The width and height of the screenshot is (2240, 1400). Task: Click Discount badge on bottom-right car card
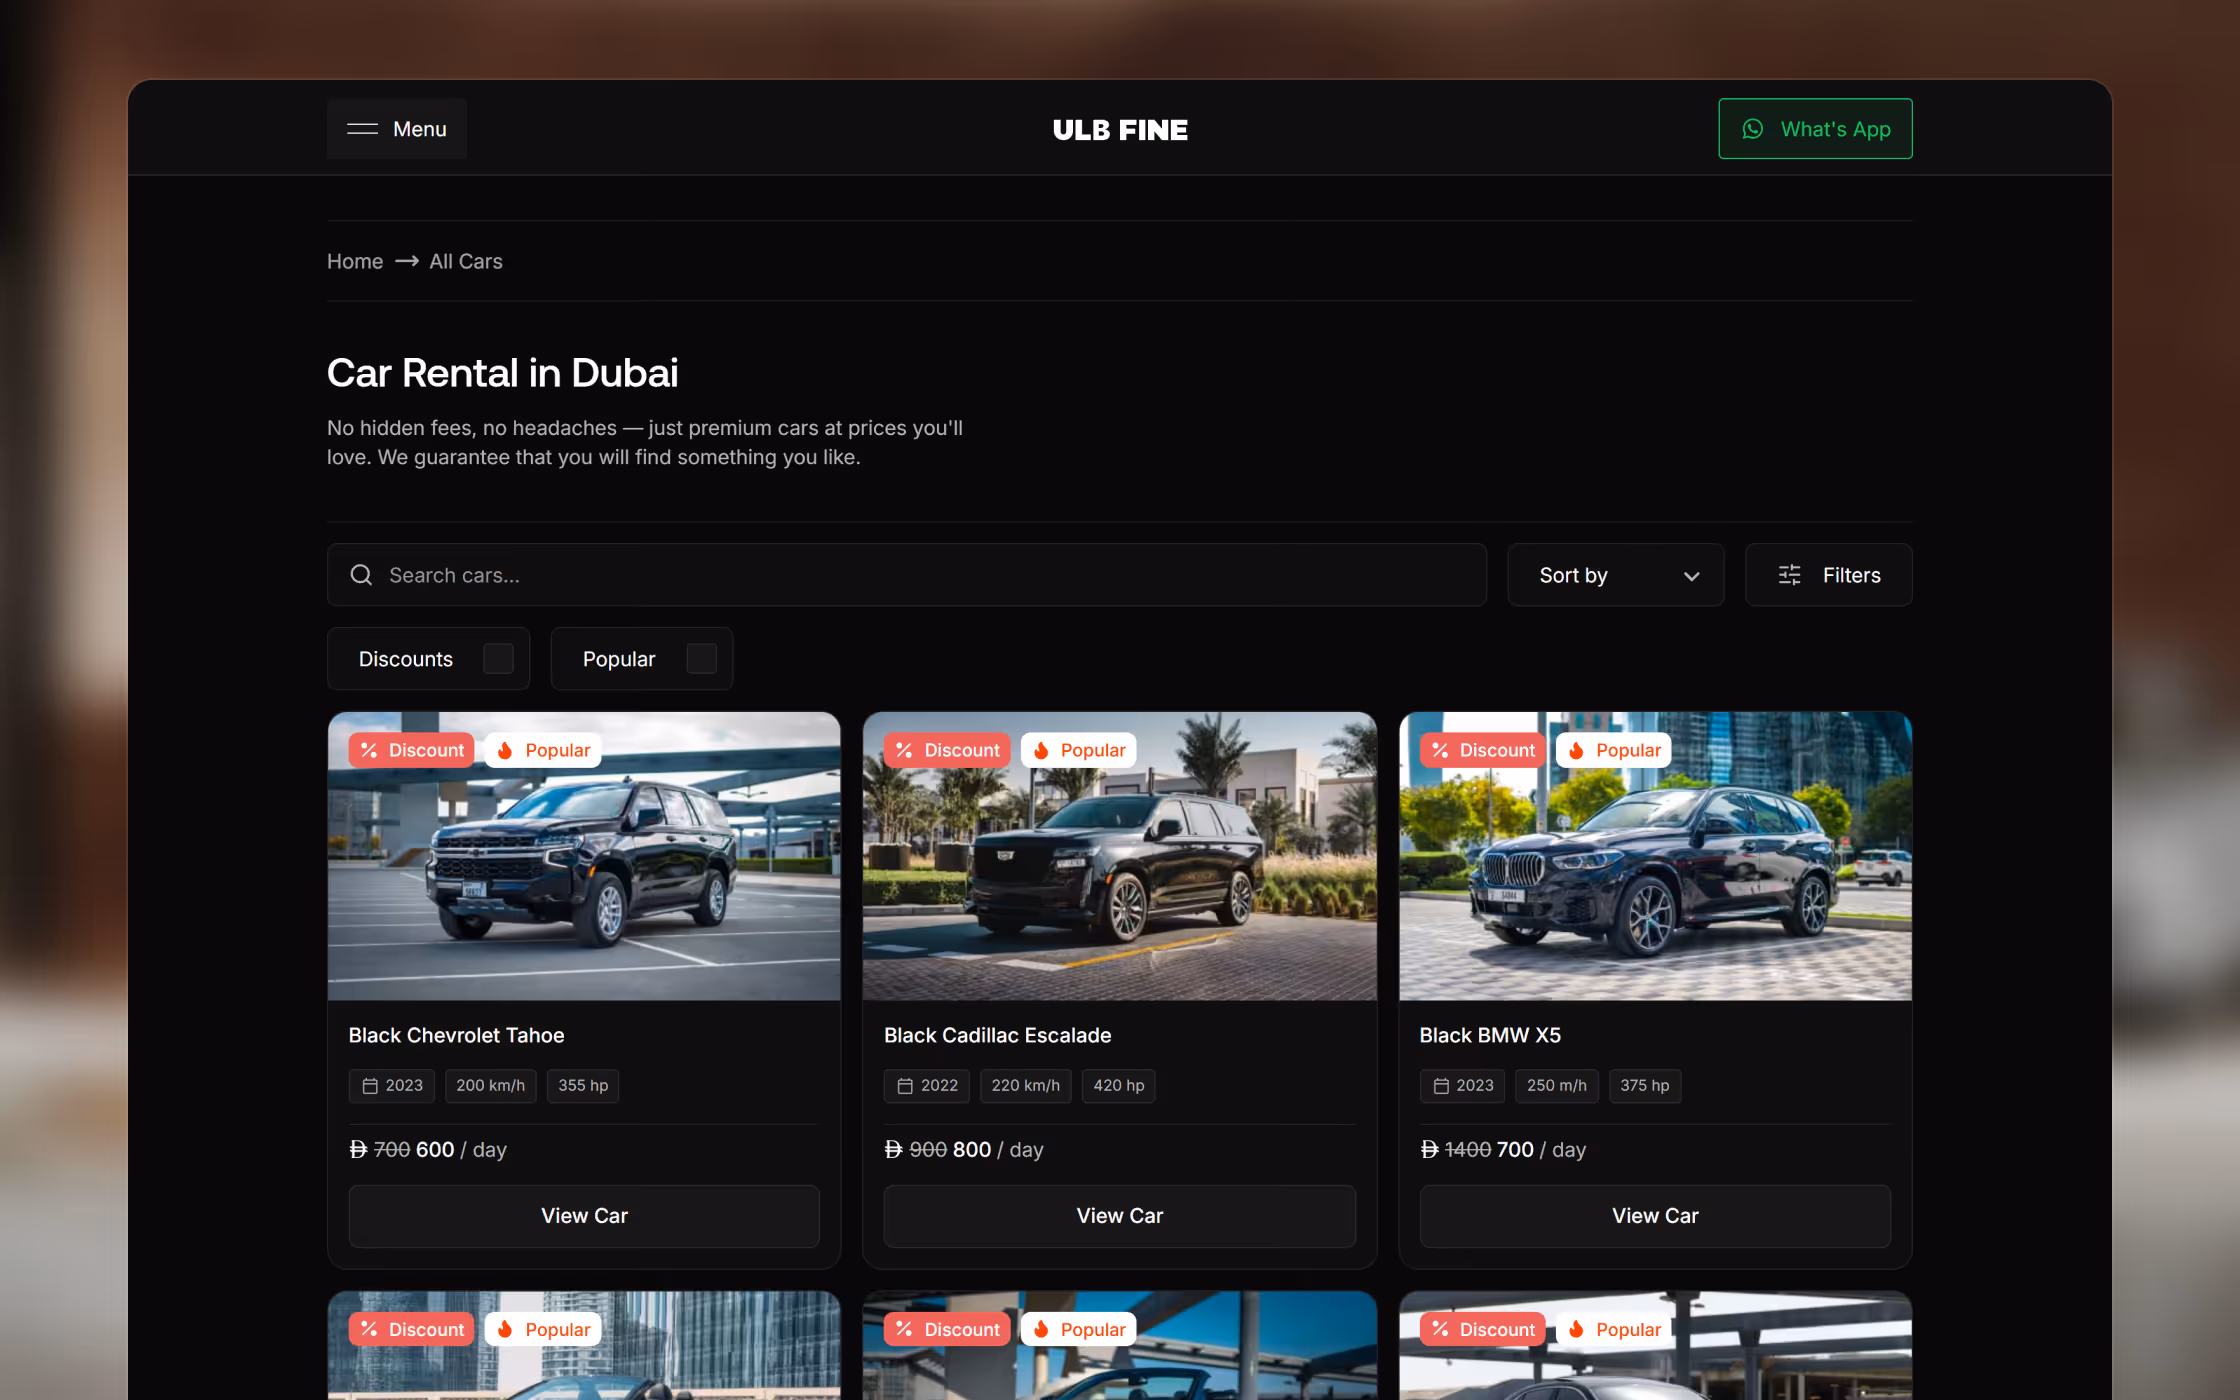1482,1329
